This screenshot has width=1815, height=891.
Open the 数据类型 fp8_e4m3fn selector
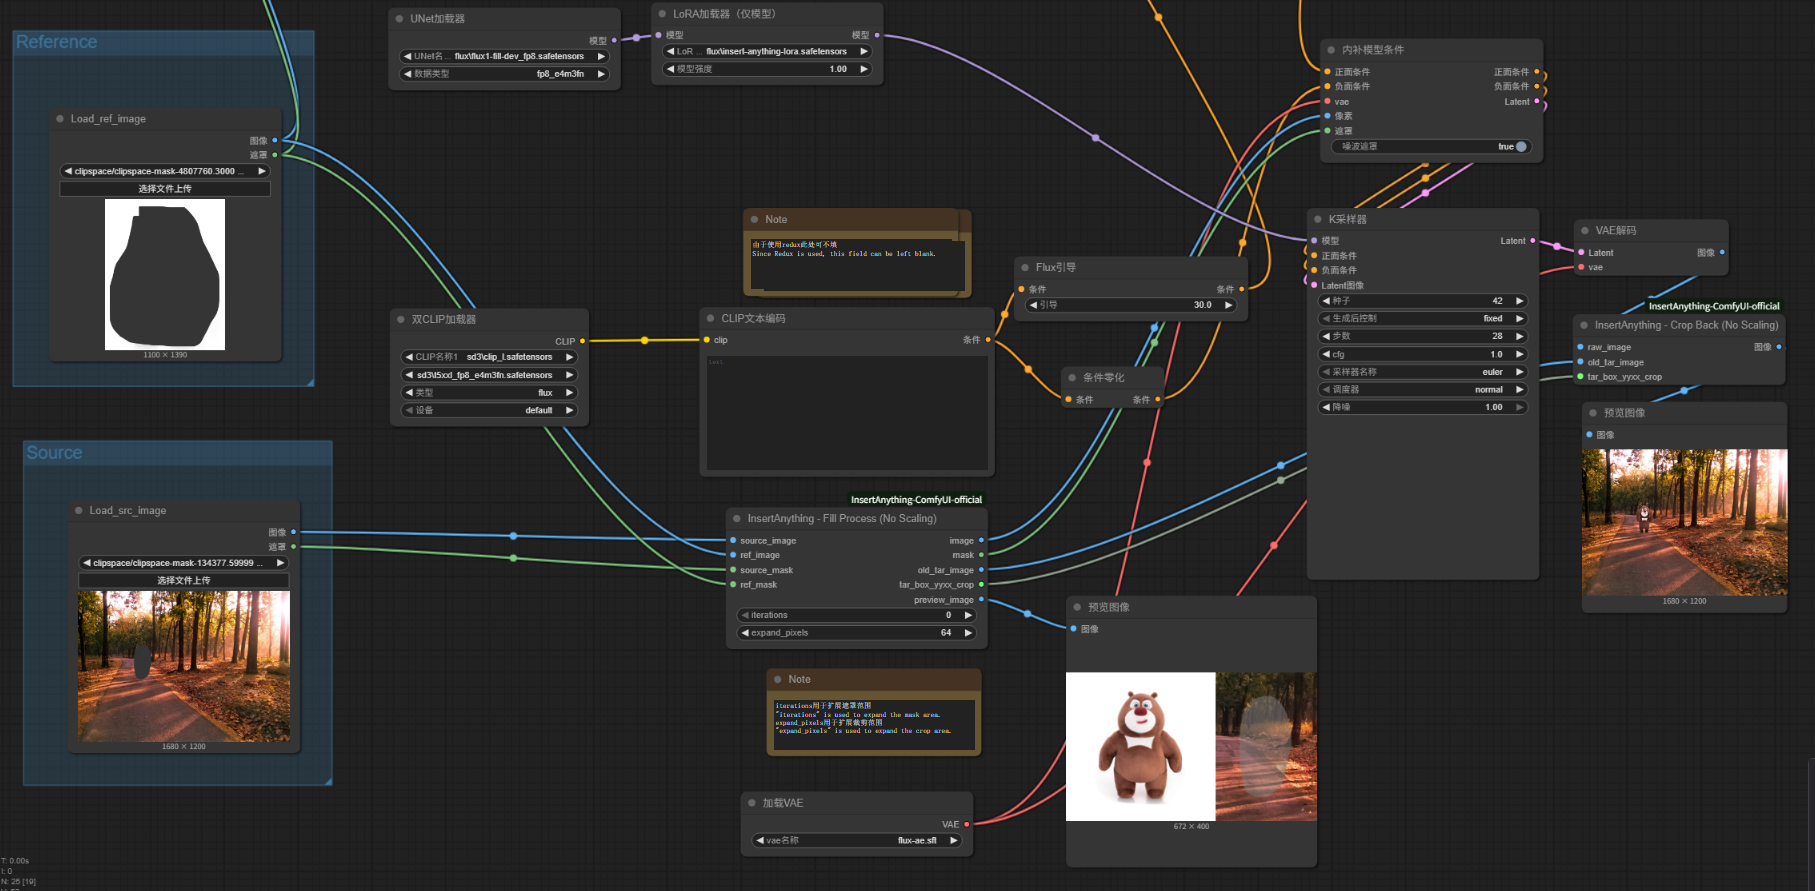tap(504, 74)
